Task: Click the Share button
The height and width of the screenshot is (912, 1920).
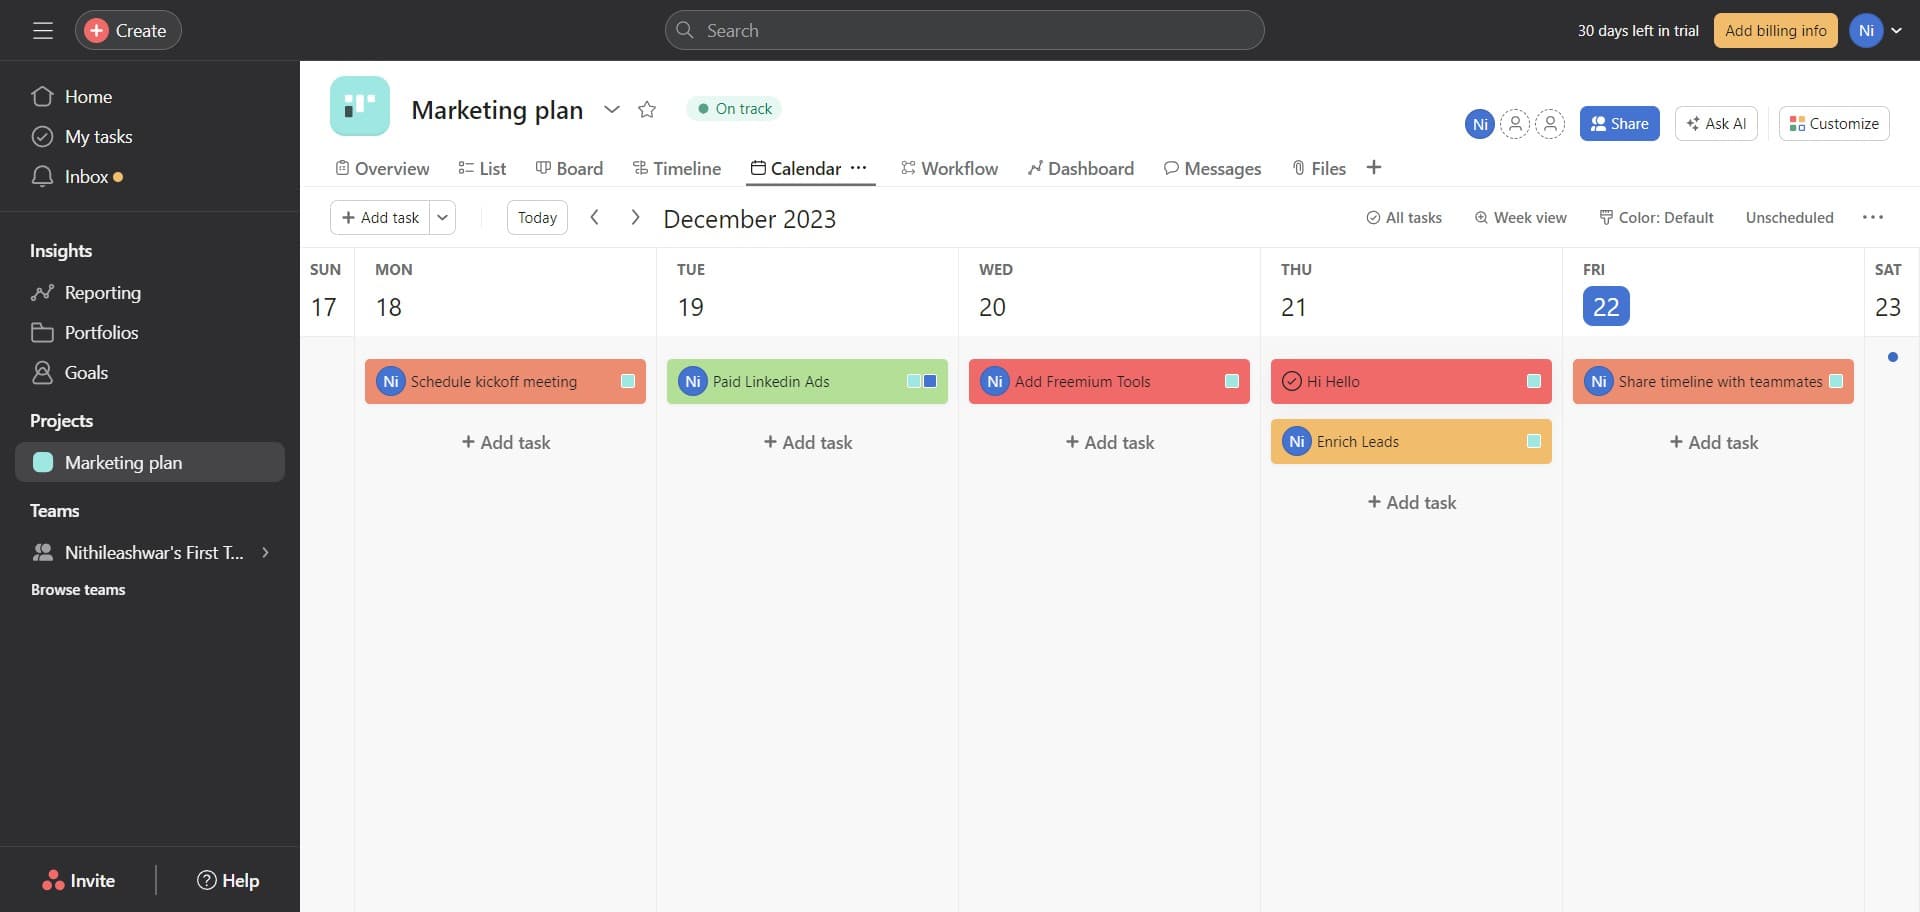Action: (x=1619, y=123)
